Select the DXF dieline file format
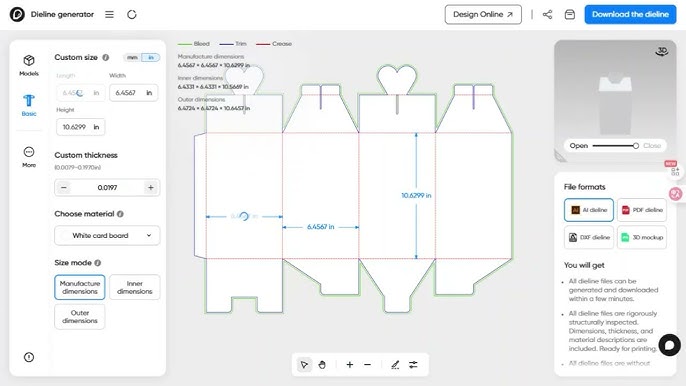 589,237
